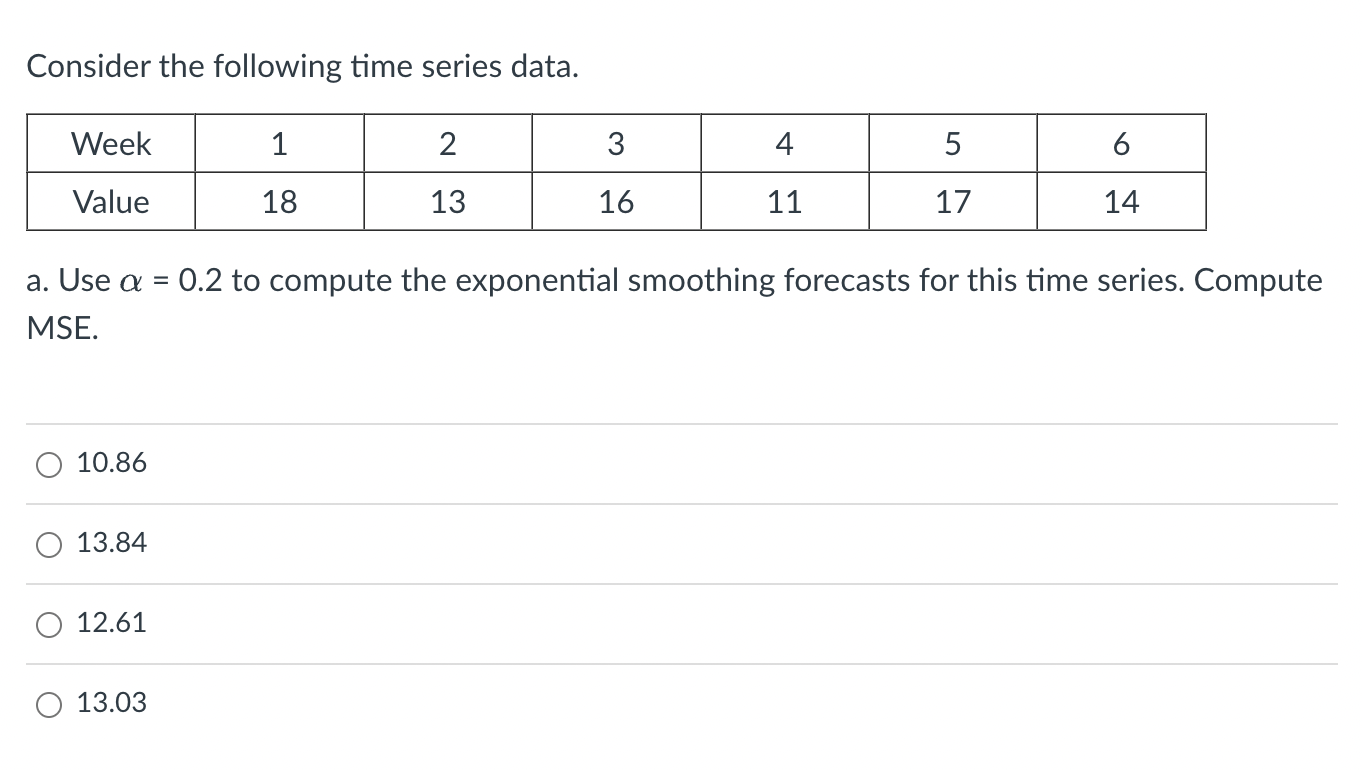
Task: Click the title reading Consider the following time series
Action: click(302, 66)
